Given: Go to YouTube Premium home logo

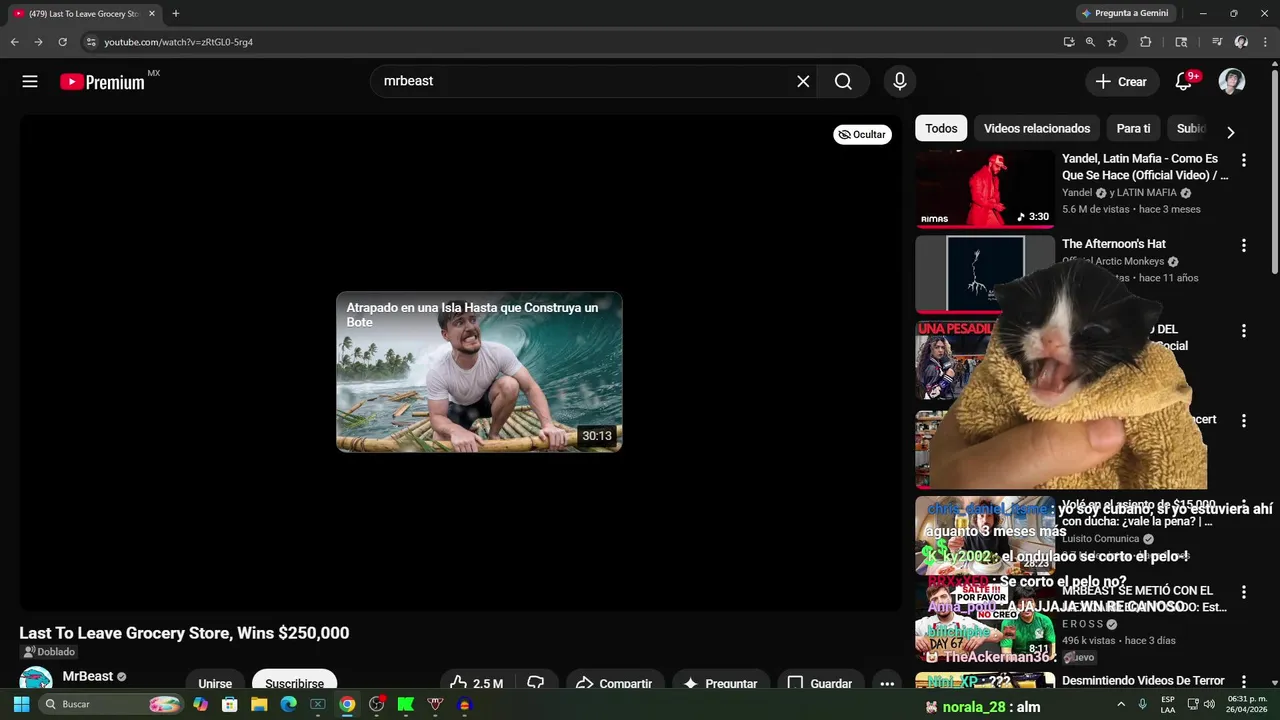Looking at the screenshot, I should click(103, 82).
